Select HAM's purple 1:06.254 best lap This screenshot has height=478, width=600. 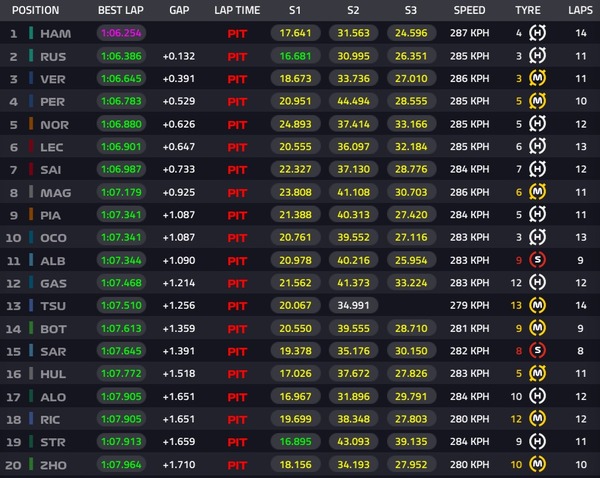[121, 33]
